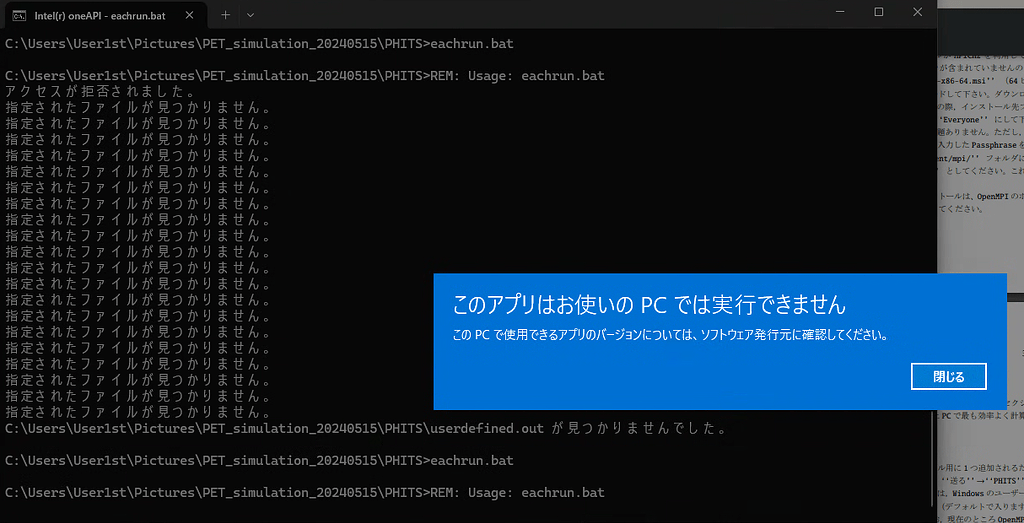Expand the new tab profile dropdown
1024x523 pixels.
(250, 14)
